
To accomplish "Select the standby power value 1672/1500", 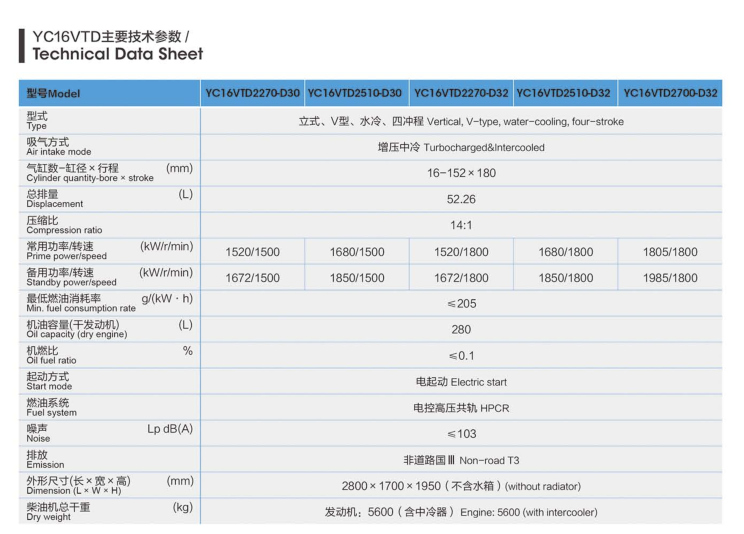I will [x=253, y=278].
